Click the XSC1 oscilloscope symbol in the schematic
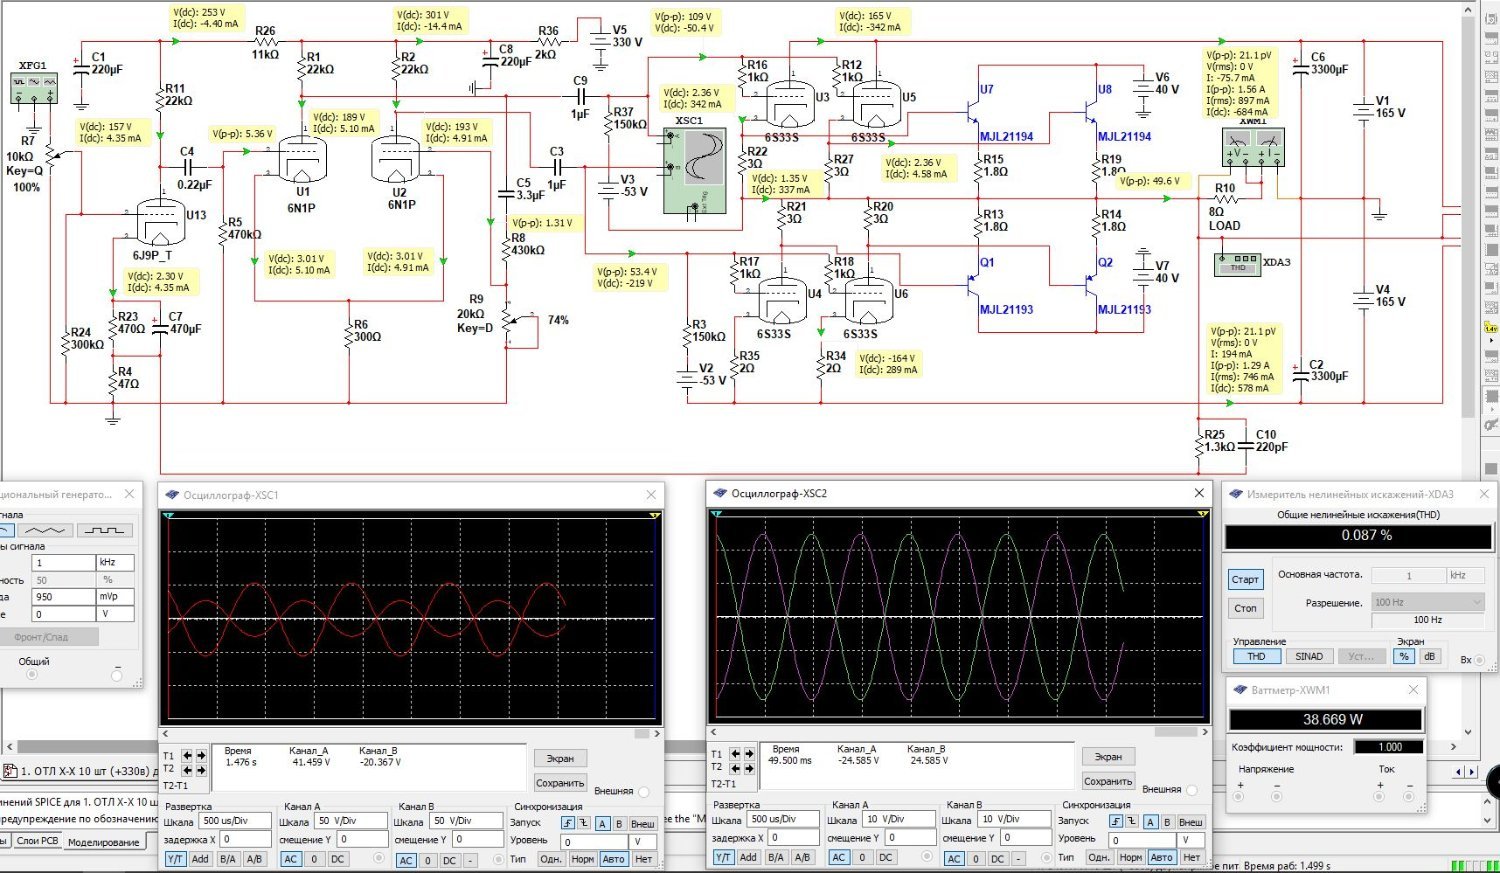The image size is (1500, 873). [697, 170]
